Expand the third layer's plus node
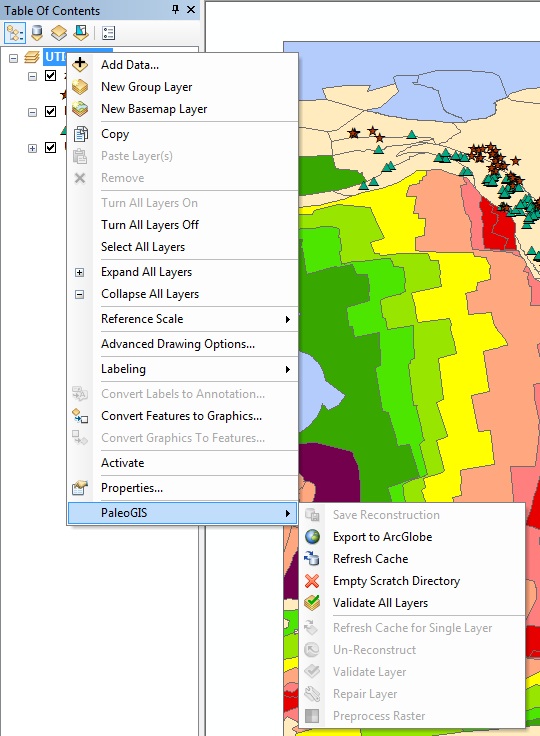 [x=32, y=148]
